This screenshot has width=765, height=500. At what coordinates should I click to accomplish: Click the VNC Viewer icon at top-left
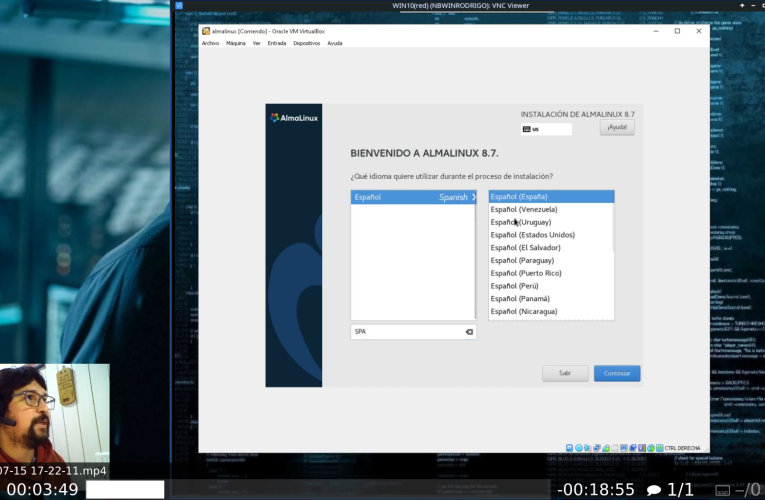[179, 5]
